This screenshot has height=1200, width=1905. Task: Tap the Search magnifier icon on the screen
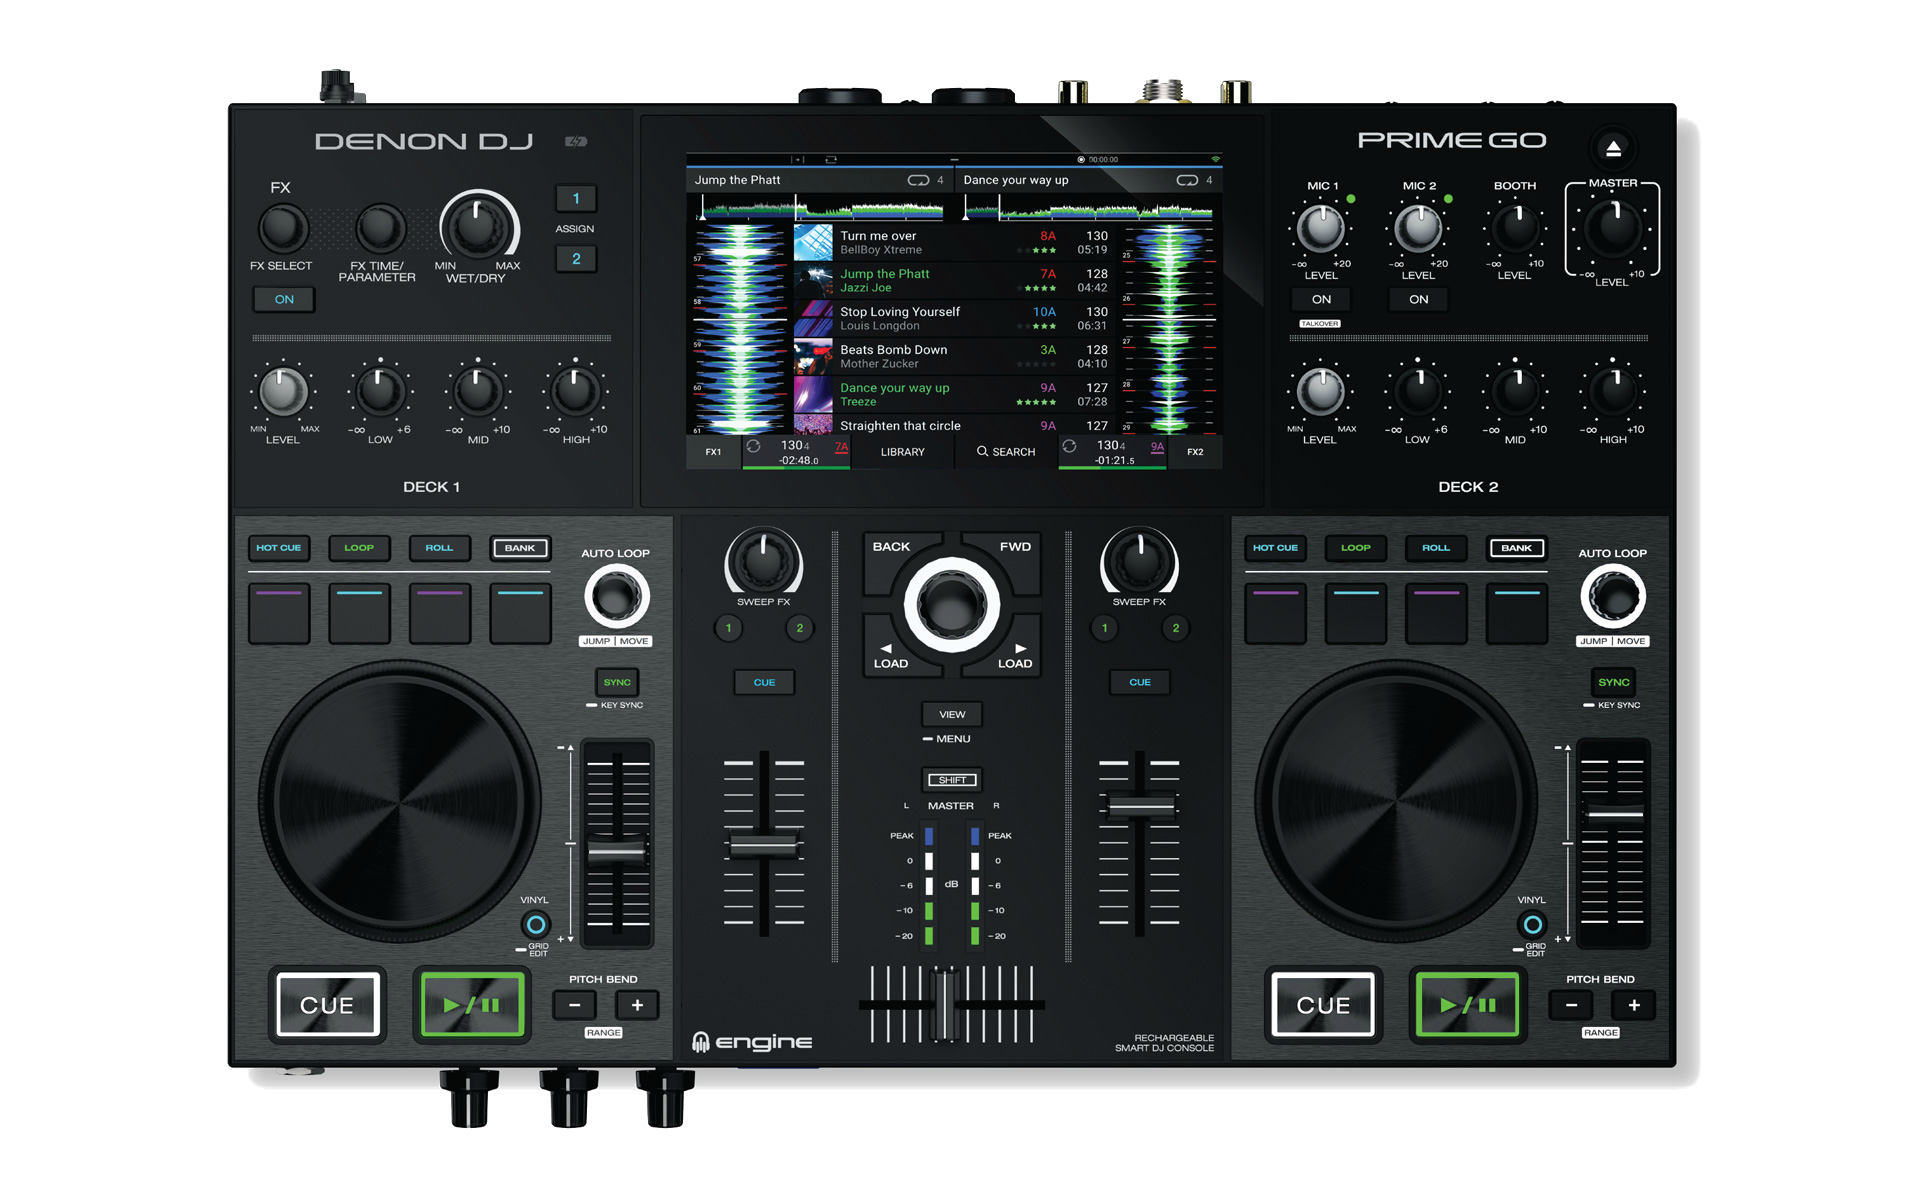982,452
